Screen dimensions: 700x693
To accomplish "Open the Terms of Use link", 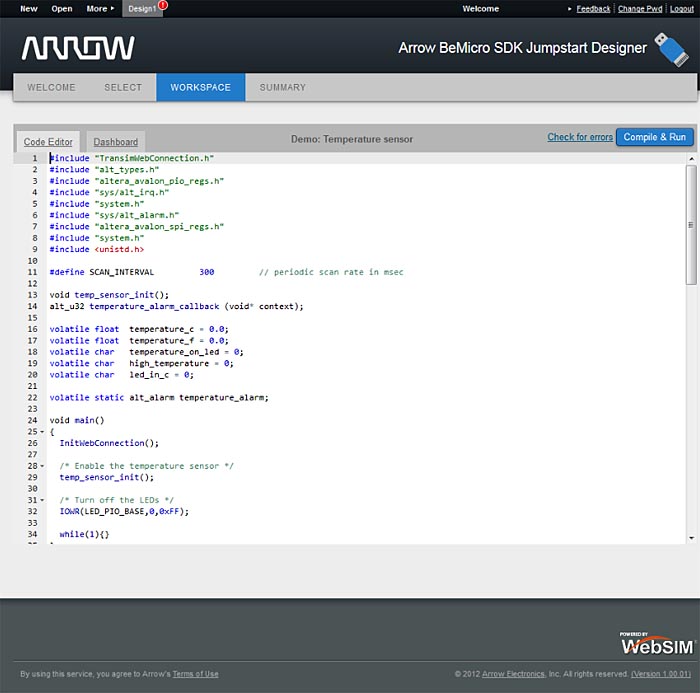I will tap(196, 674).
